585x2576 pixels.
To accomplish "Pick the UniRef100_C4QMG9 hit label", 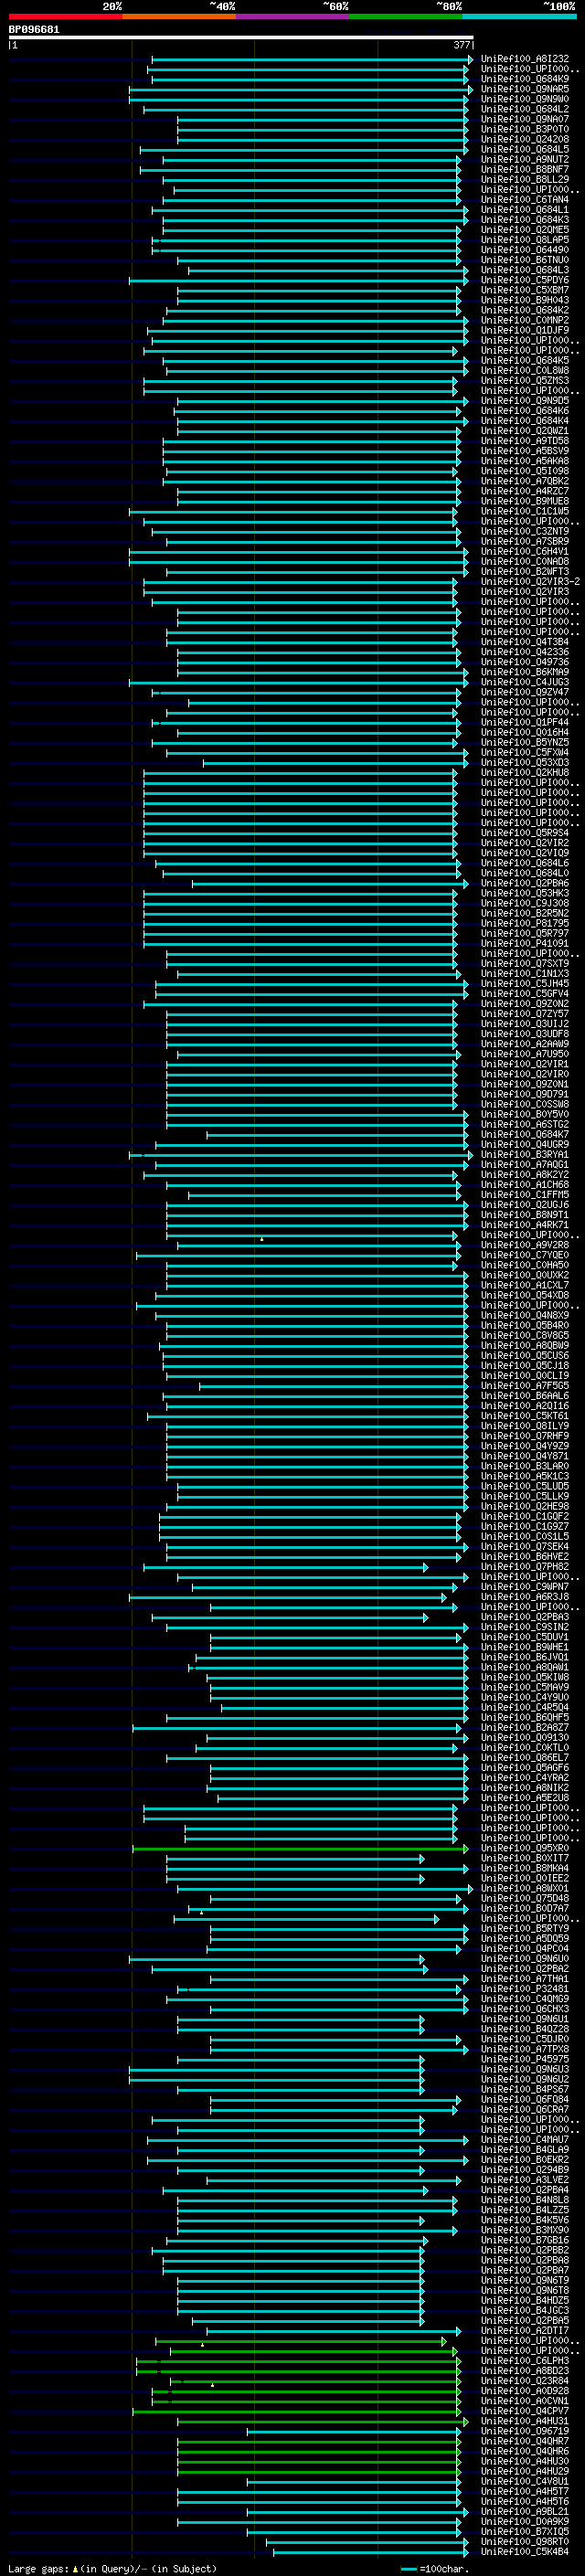I will (x=525, y=1998).
